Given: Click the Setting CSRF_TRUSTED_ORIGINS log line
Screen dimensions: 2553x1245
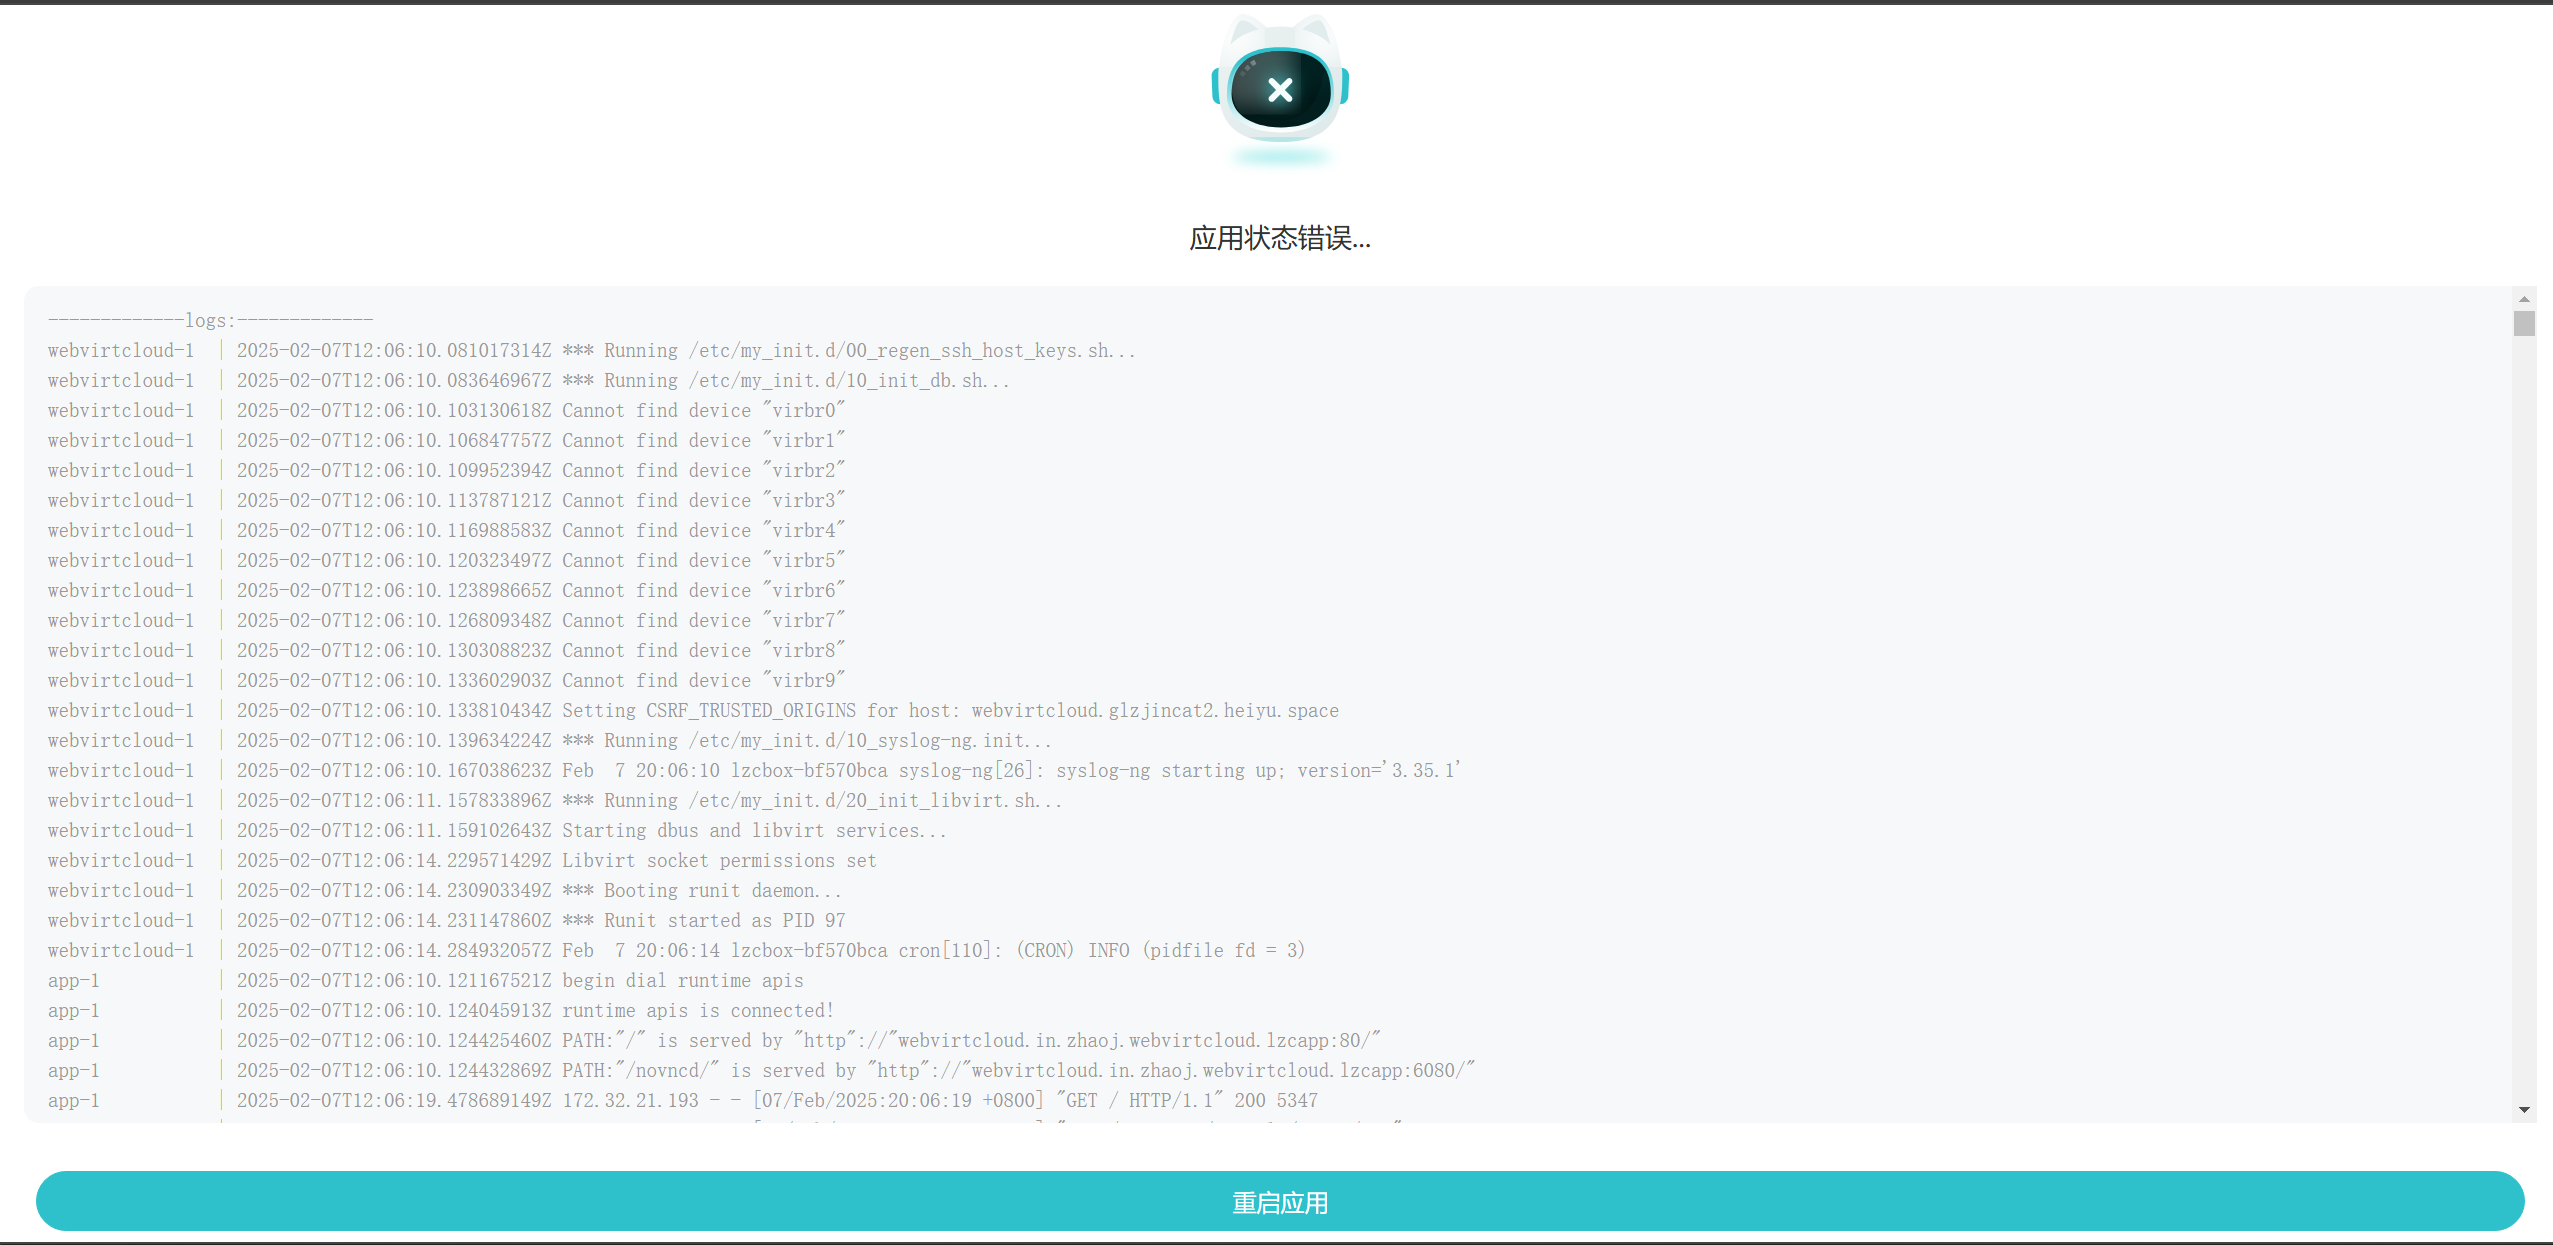Looking at the screenshot, I should [x=693, y=710].
